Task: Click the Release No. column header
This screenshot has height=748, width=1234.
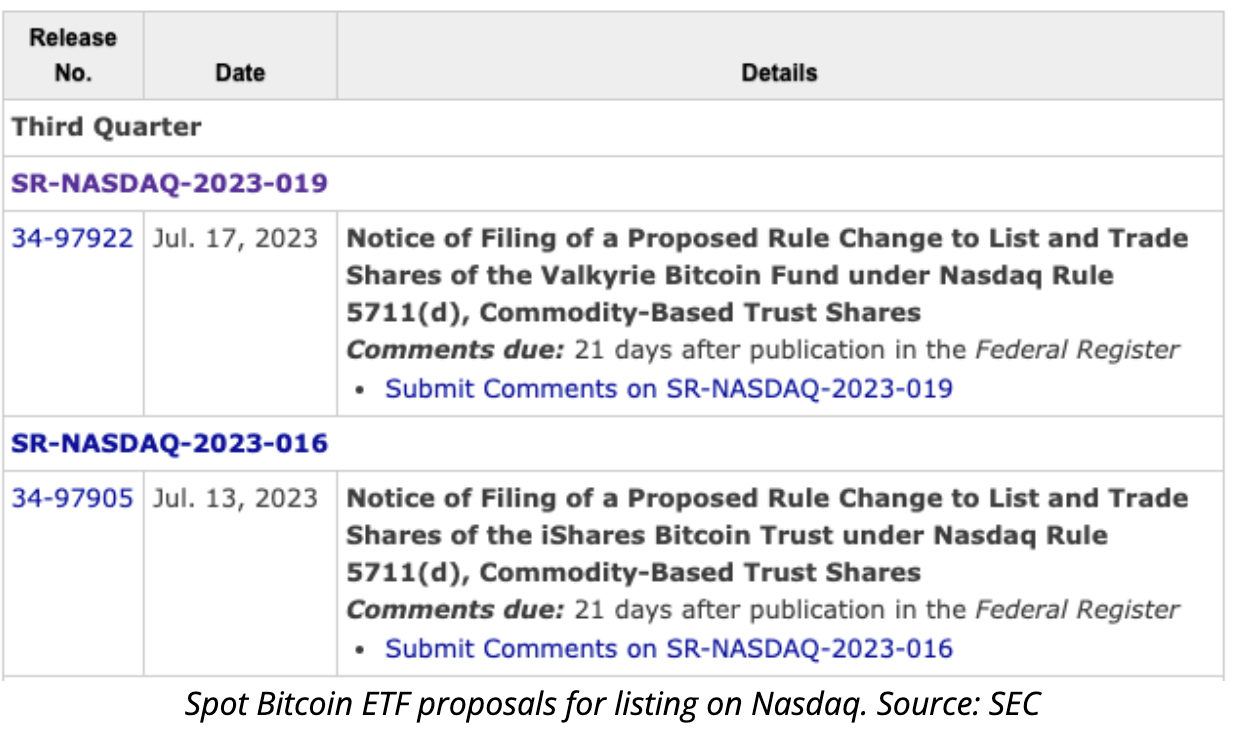Action: [73, 55]
